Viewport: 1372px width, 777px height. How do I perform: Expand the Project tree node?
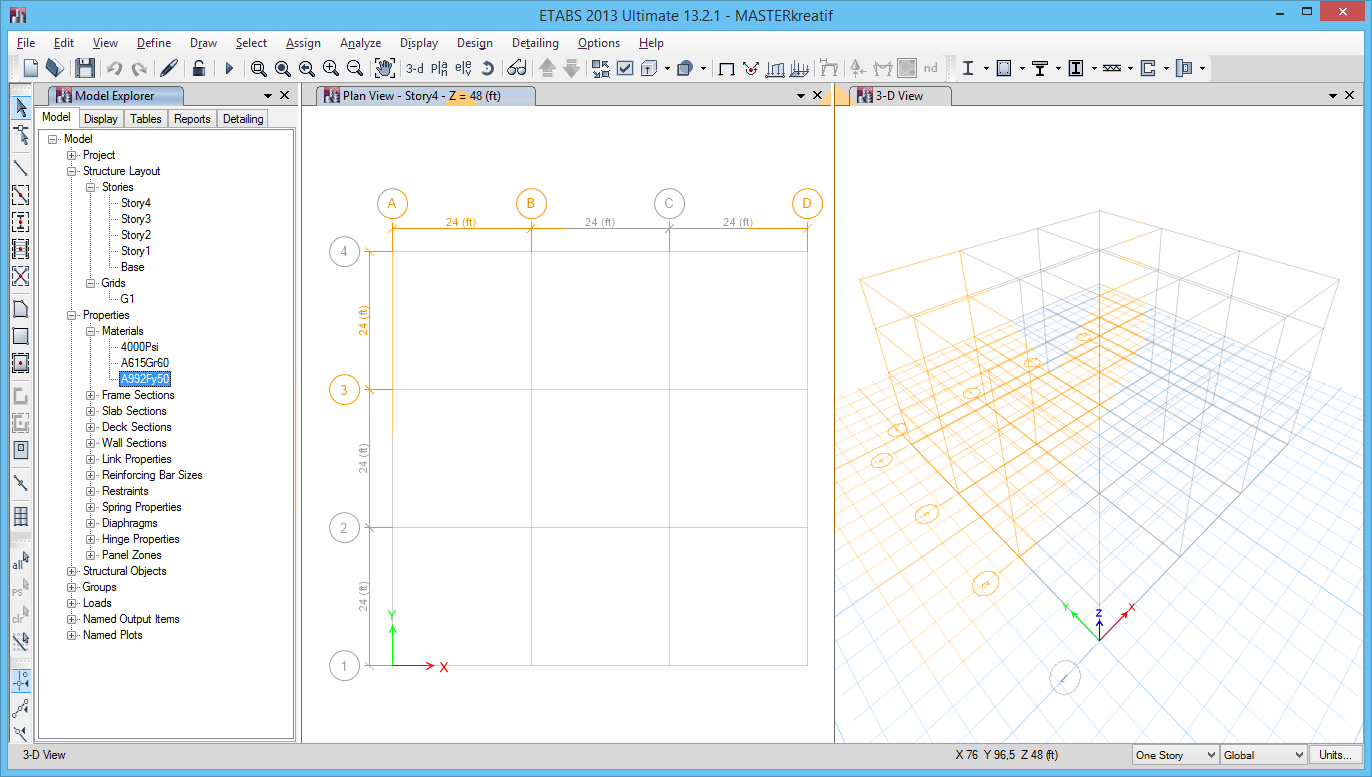72,155
